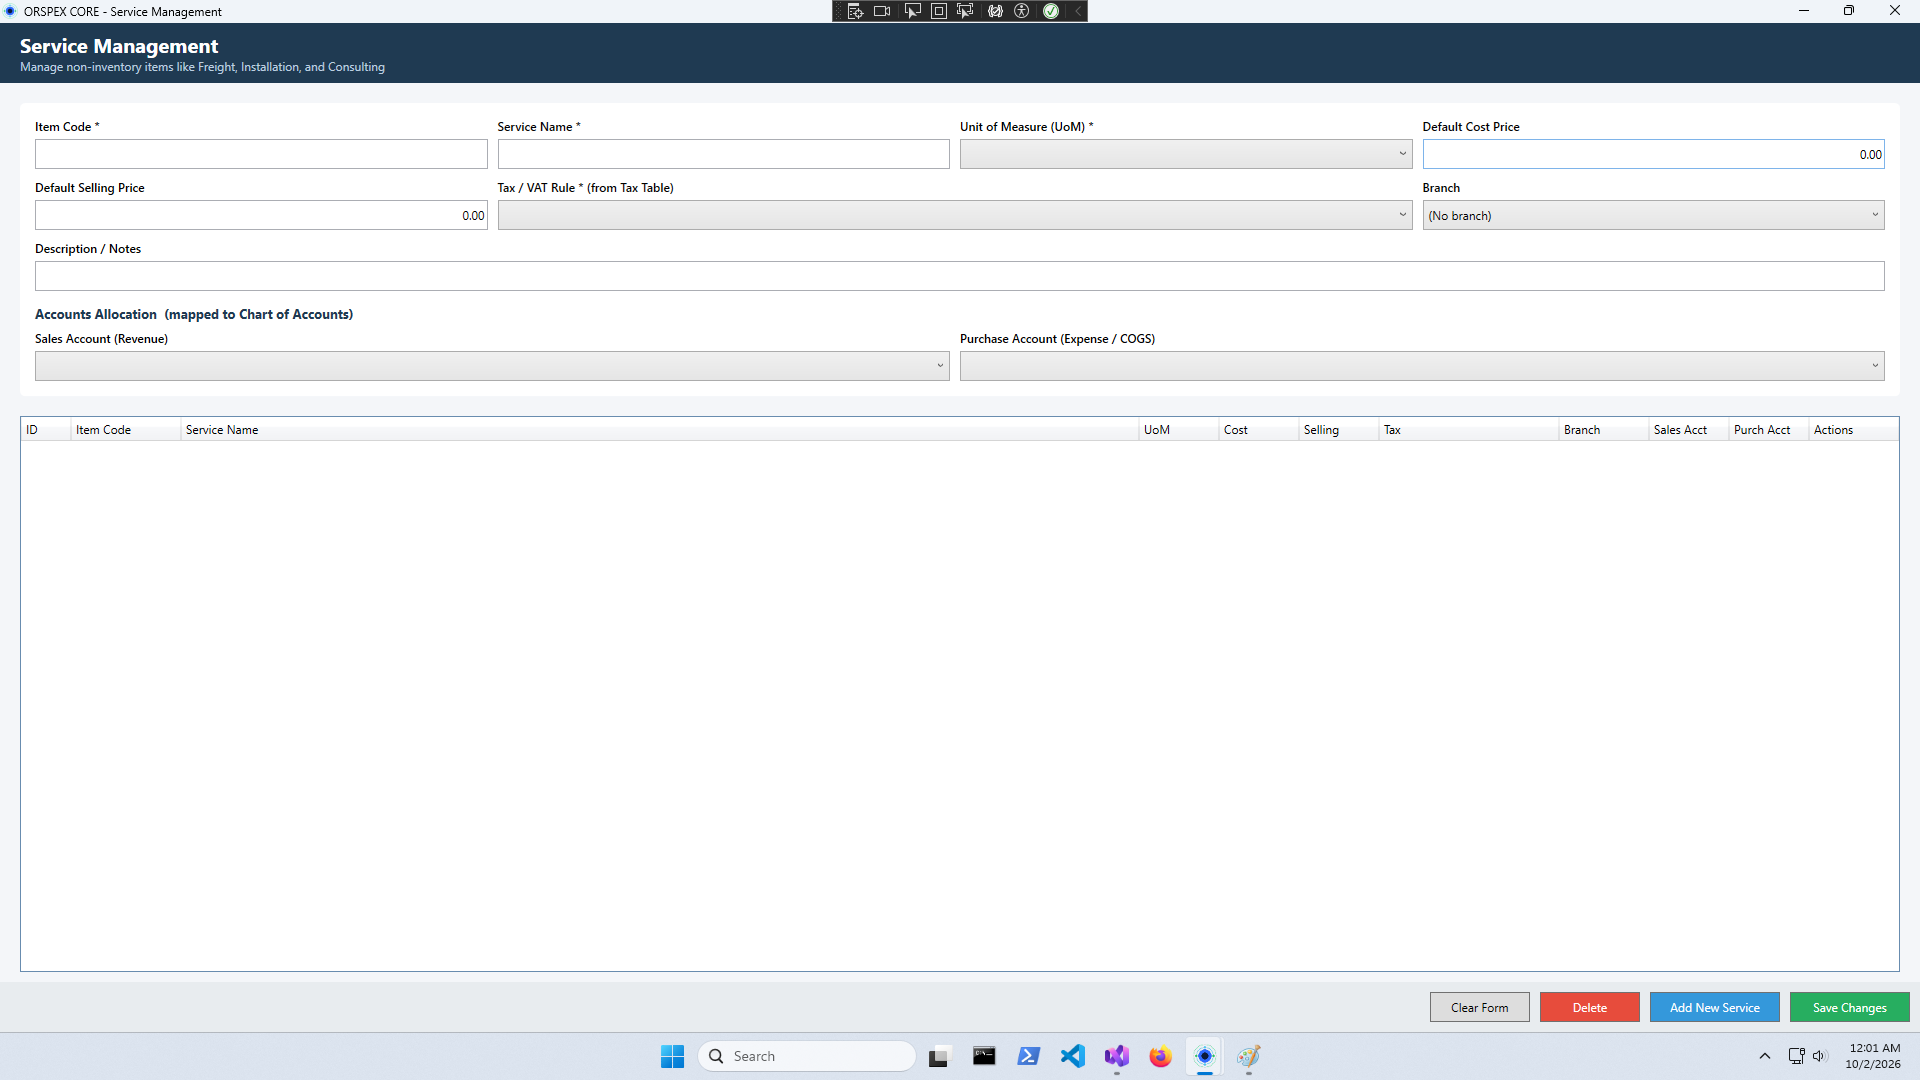
Task: Expand the Unit of Measure dropdown
Action: (1186, 154)
